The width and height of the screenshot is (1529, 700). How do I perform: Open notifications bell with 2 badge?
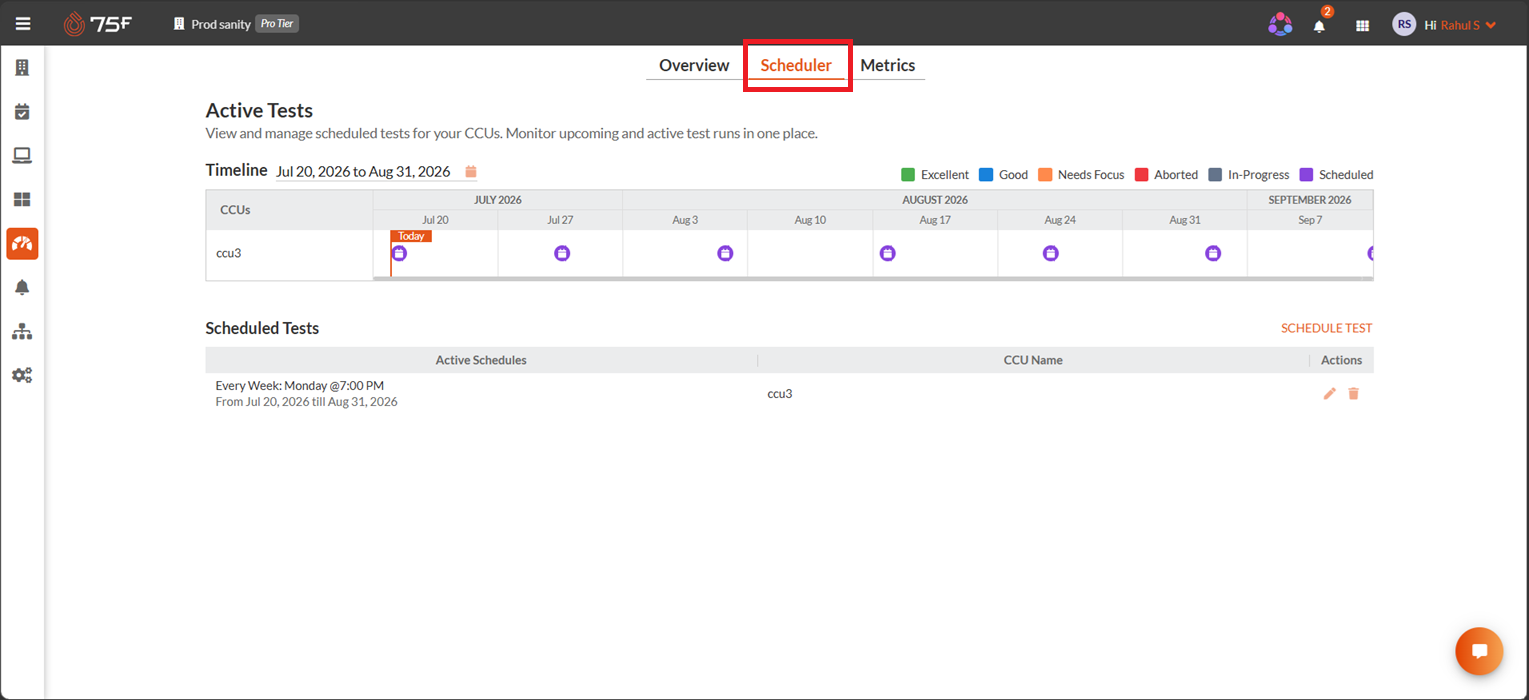pos(1320,24)
